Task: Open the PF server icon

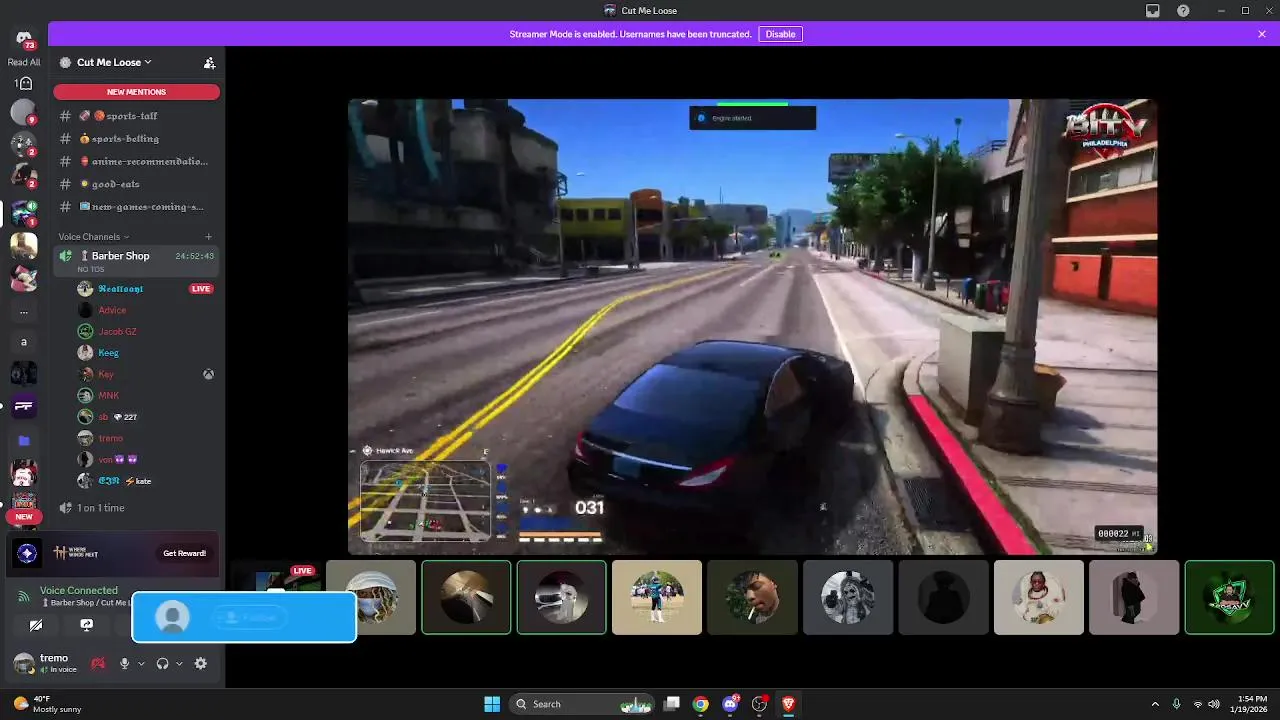Action: [x=24, y=405]
